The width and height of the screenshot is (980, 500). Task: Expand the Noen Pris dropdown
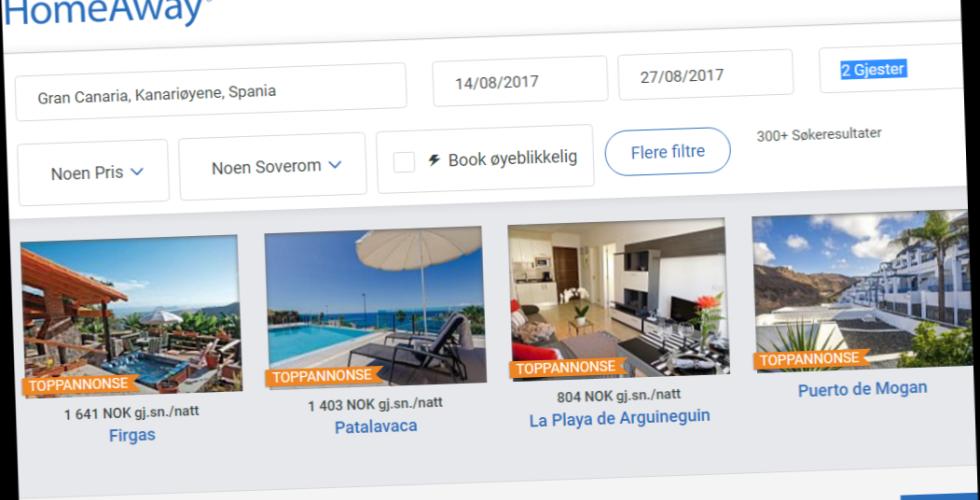pyautogui.click(x=94, y=172)
